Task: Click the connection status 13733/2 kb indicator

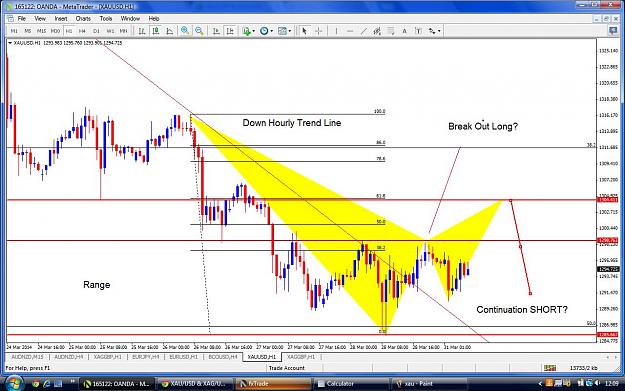Action: pyautogui.click(x=584, y=368)
